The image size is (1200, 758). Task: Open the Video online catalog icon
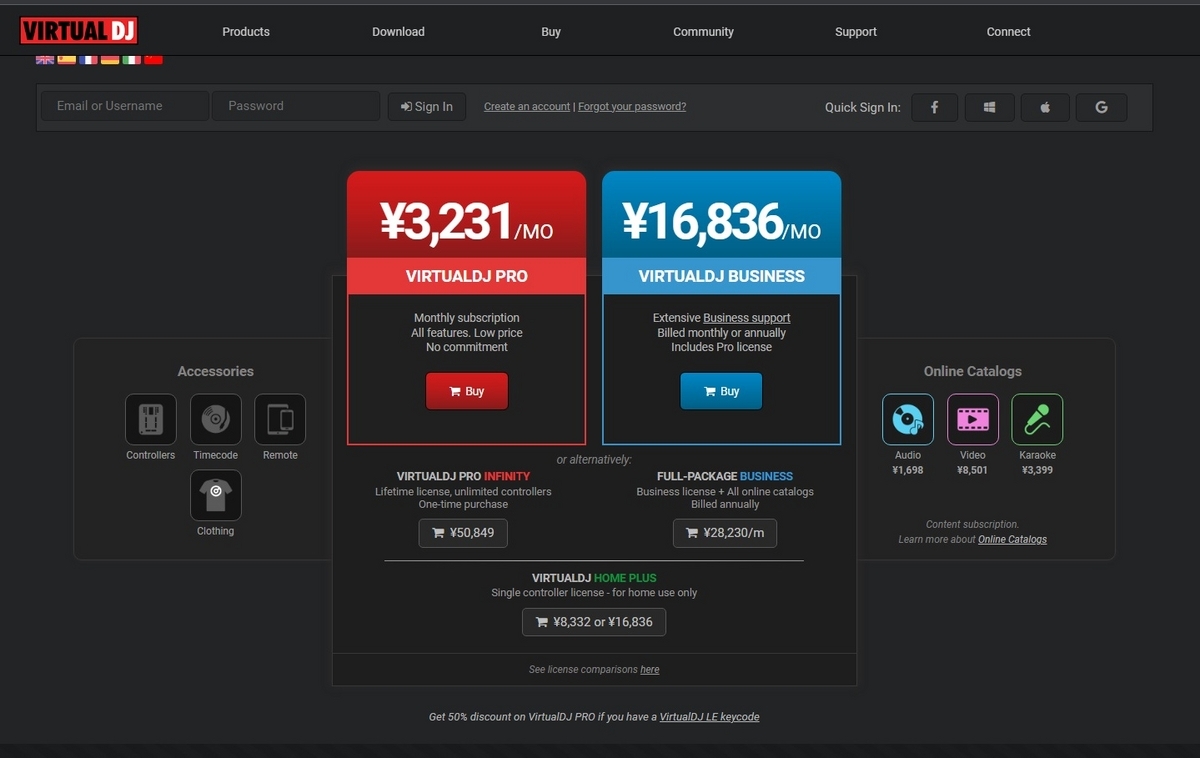[x=973, y=419]
